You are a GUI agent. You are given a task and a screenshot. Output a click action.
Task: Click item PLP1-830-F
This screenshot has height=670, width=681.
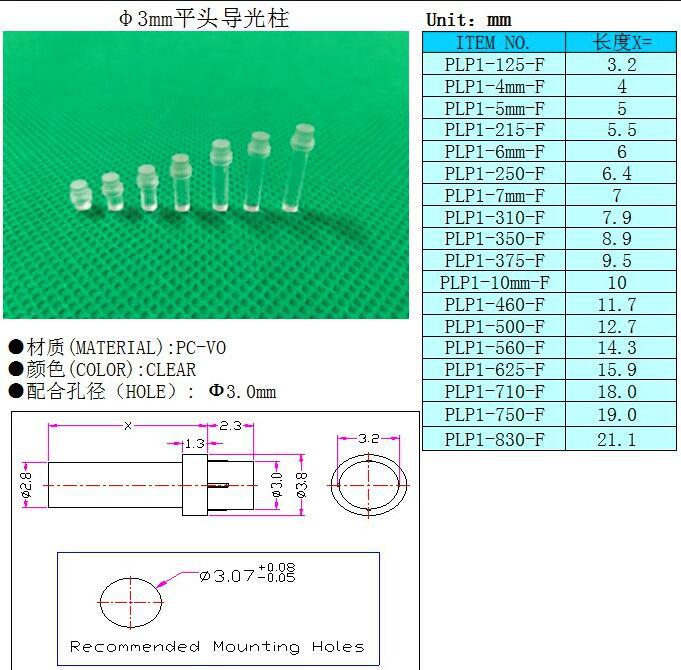(494, 439)
